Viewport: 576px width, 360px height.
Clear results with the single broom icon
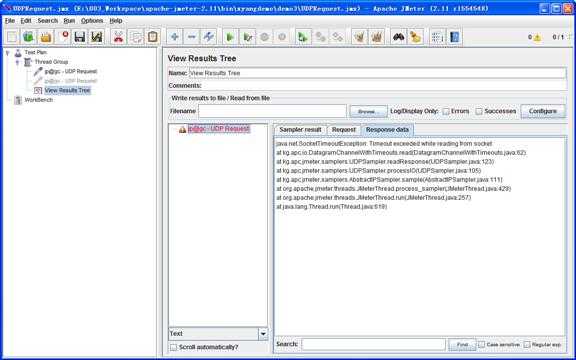[359, 37]
